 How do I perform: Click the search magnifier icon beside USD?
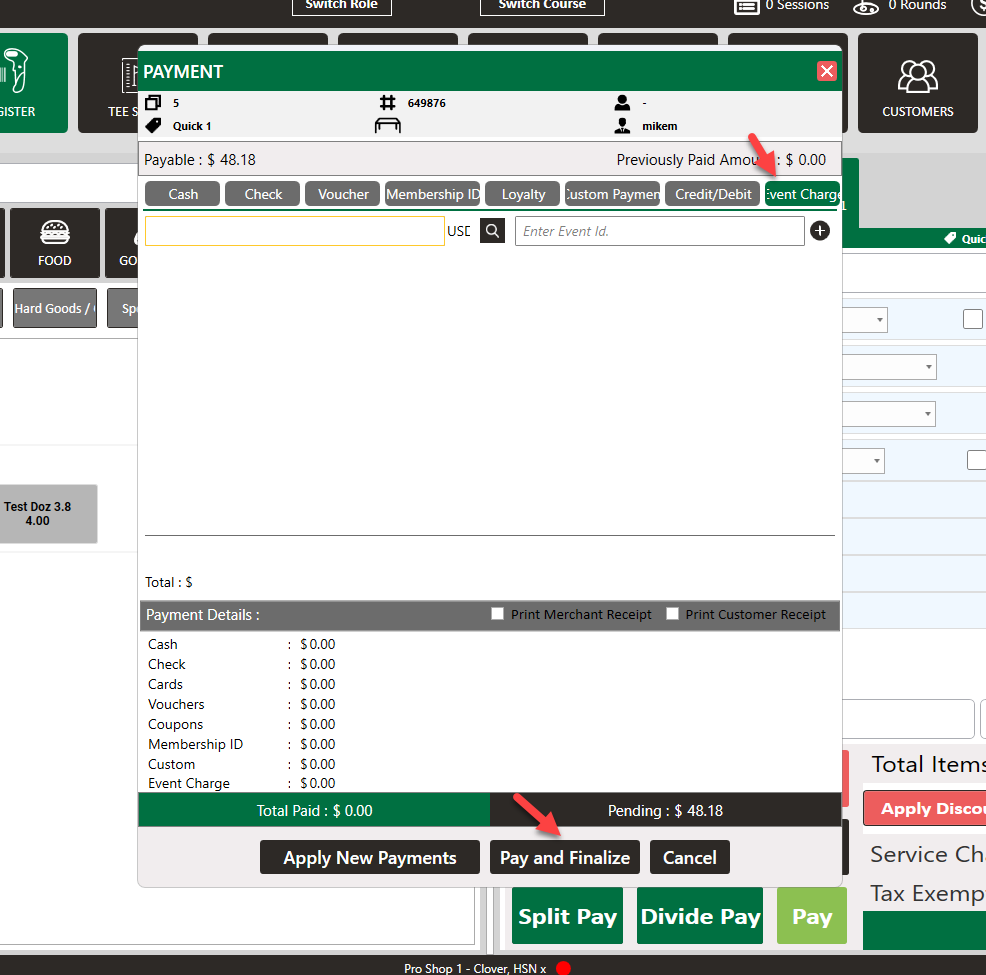[492, 231]
